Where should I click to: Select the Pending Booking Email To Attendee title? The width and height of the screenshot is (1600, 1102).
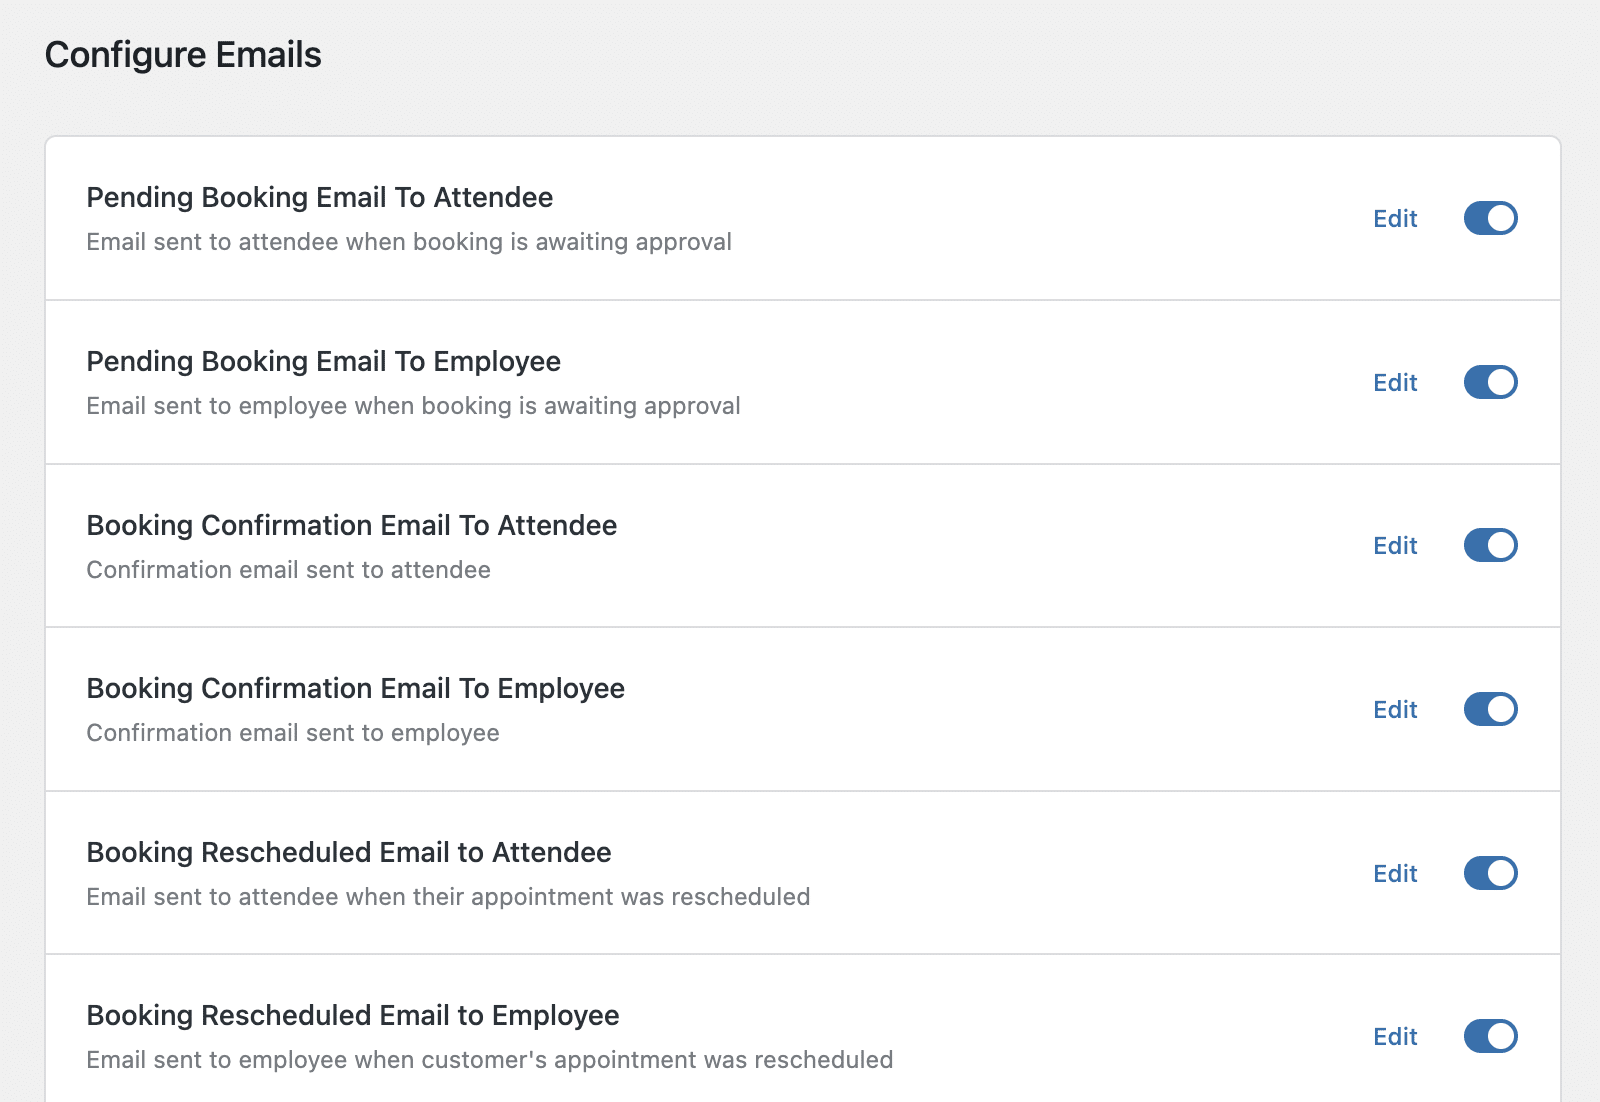(x=320, y=197)
